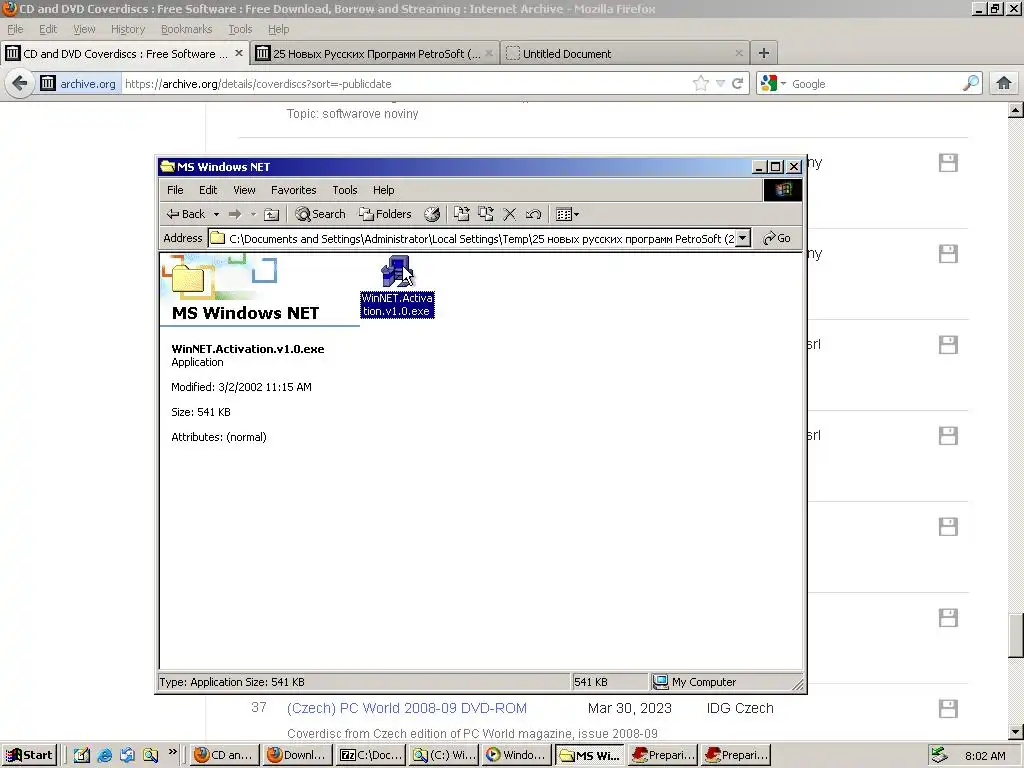Go Up one folder level
This screenshot has width=1024, height=768.
pos(272,214)
